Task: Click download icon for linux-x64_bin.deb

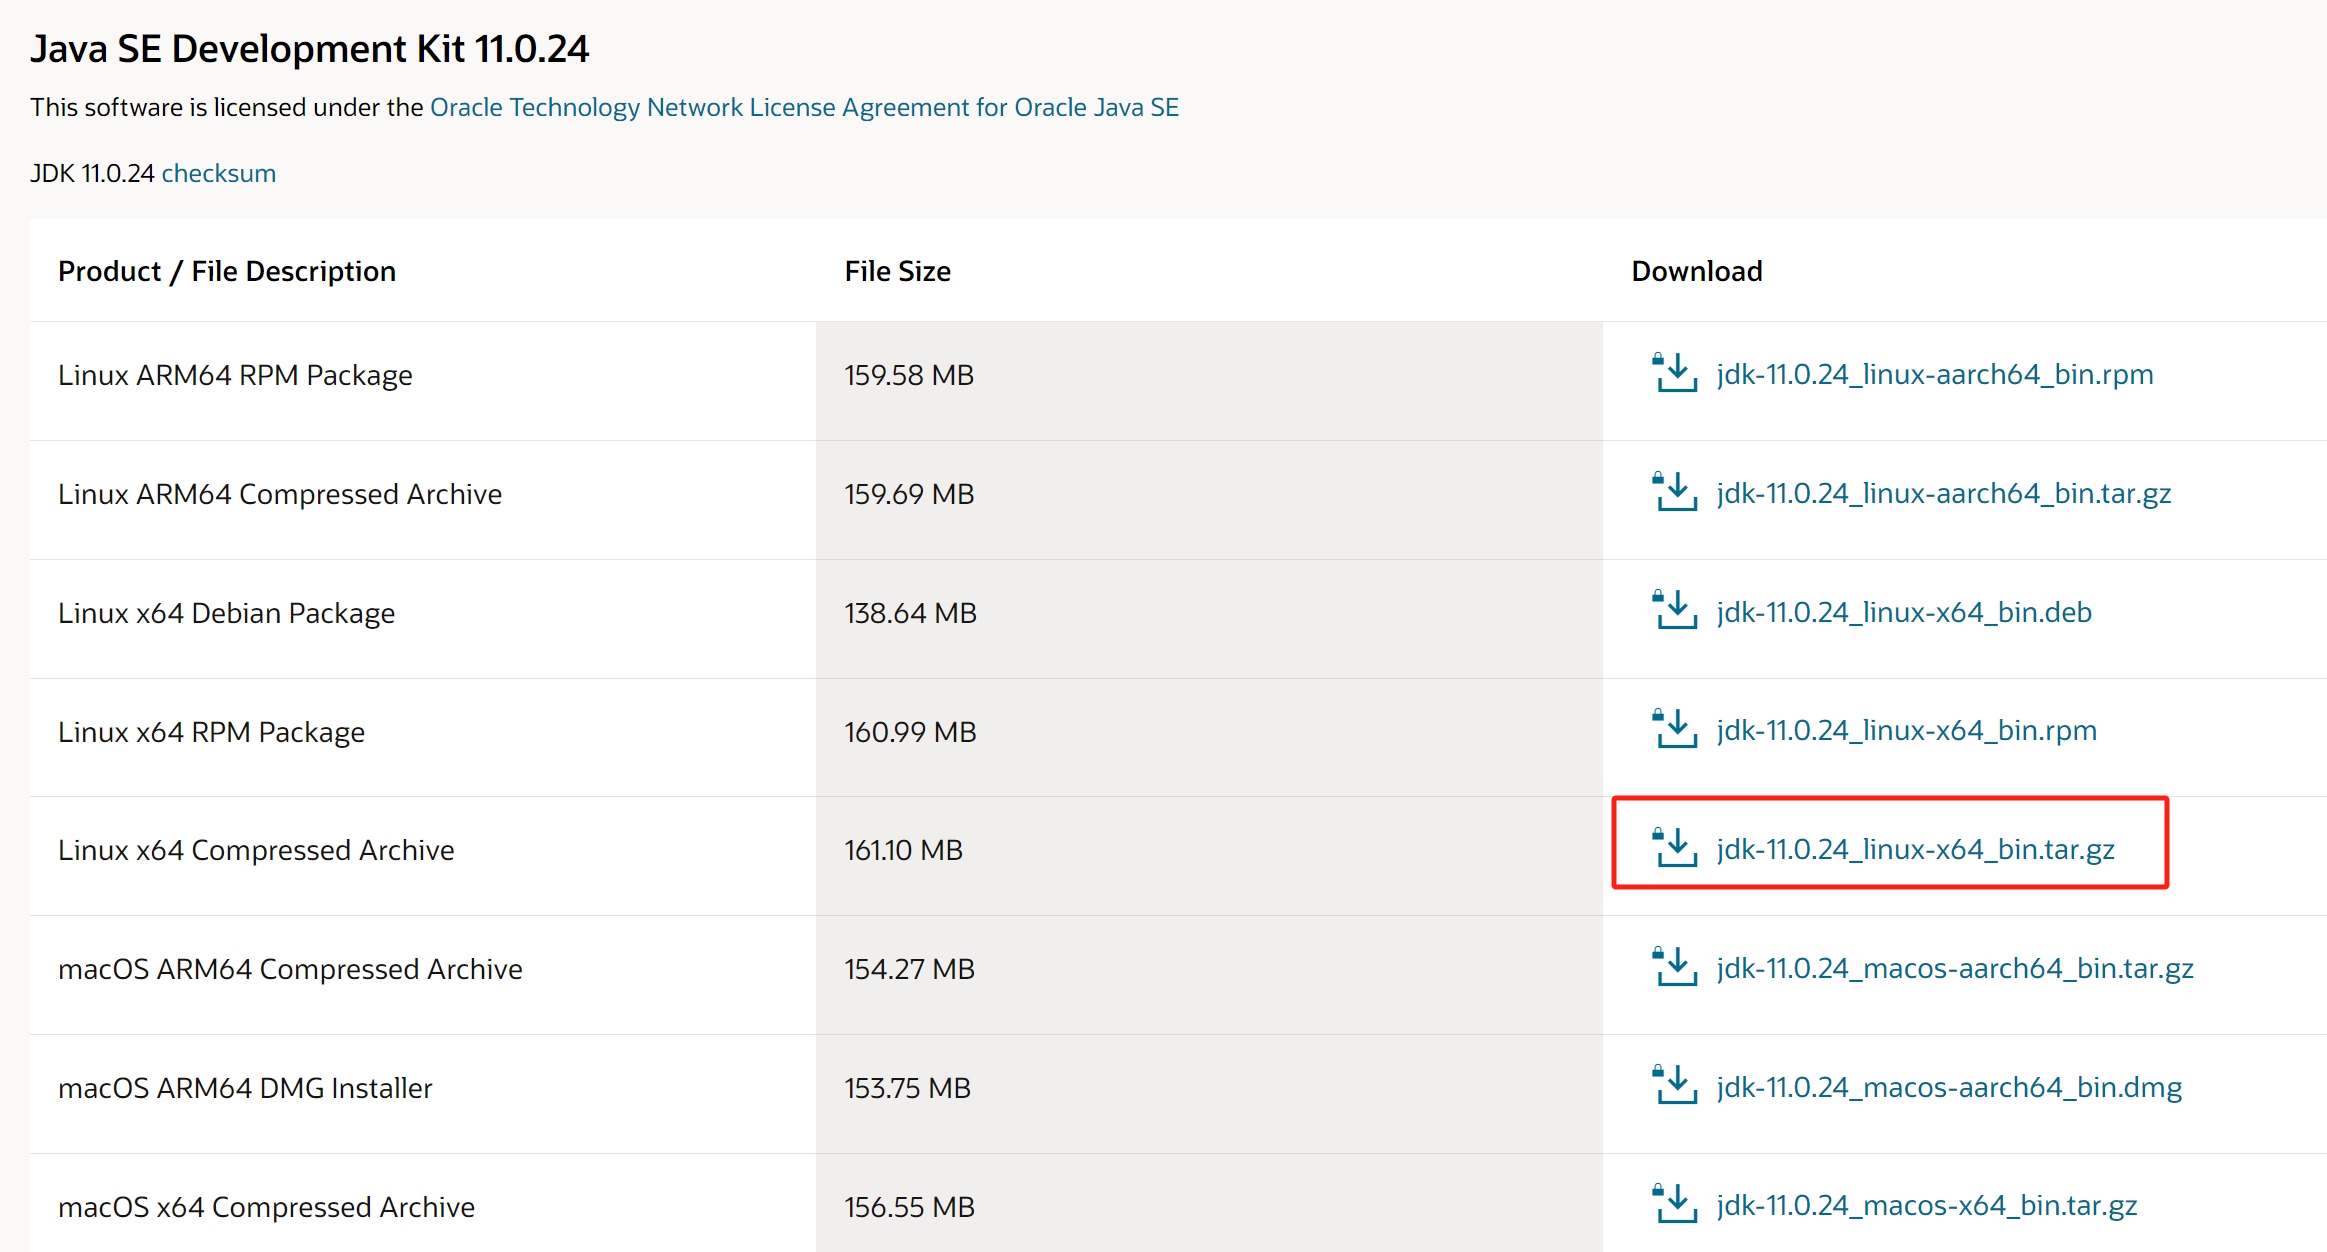Action: point(1674,610)
